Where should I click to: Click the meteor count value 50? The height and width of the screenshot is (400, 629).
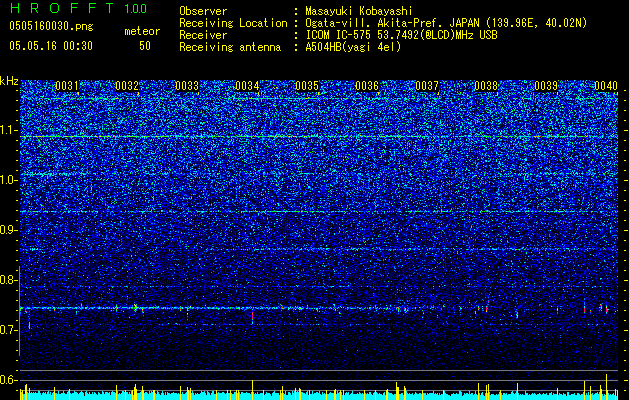click(x=145, y=46)
